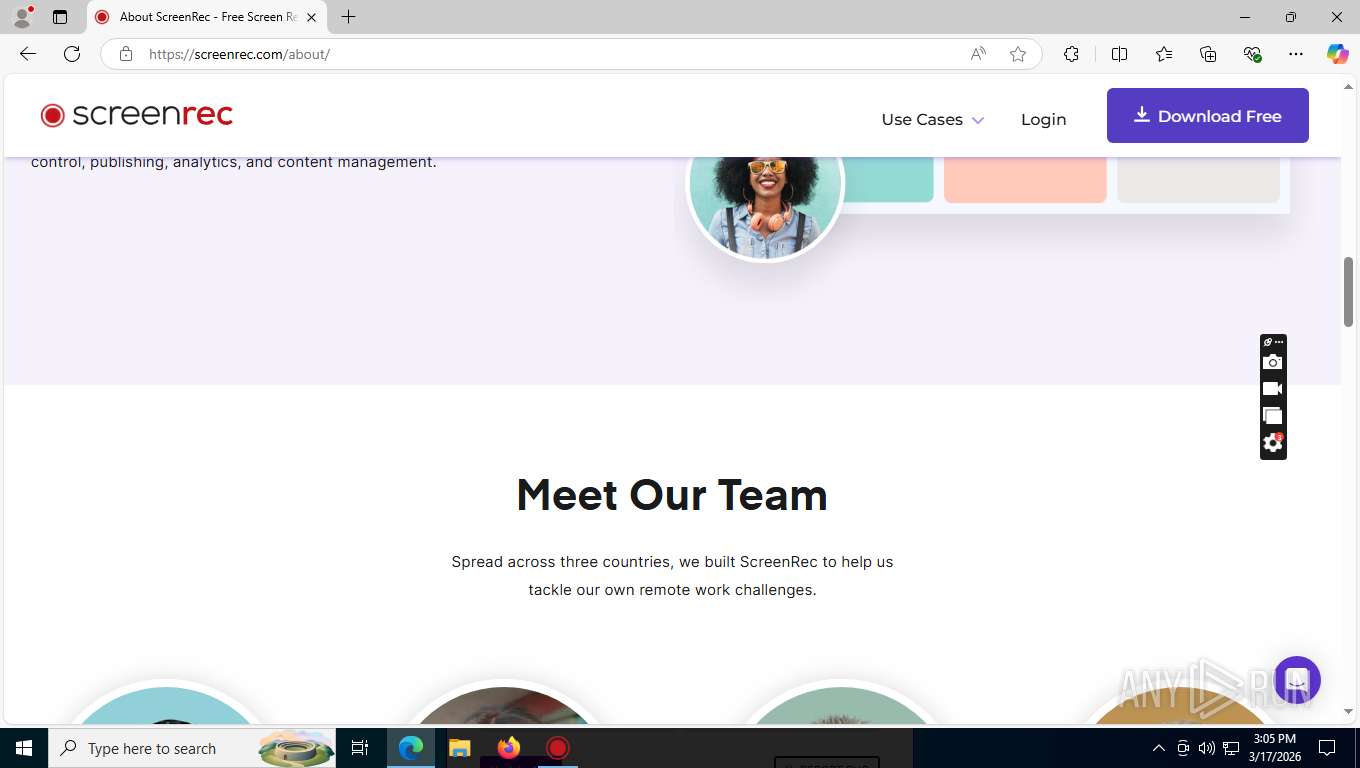
Task: Toggle Split screen view
Action: click(x=1119, y=54)
